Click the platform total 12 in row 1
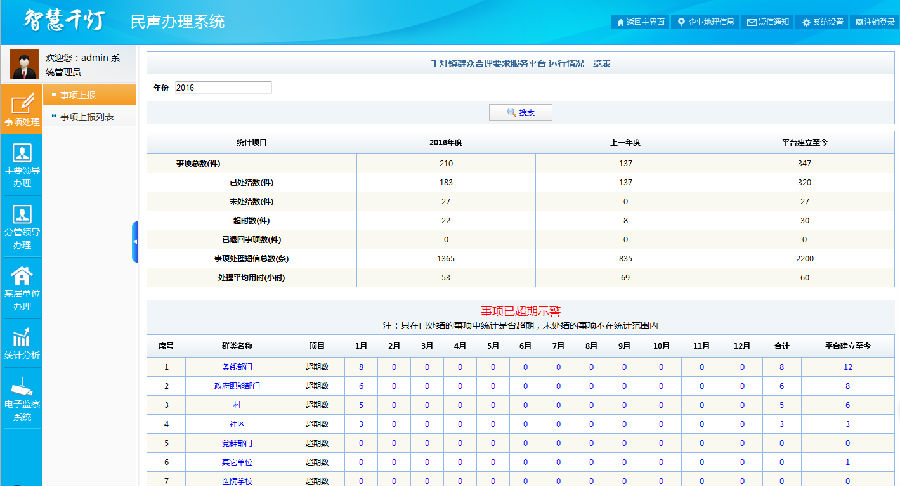The width and height of the screenshot is (900, 486). coord(848,367)
